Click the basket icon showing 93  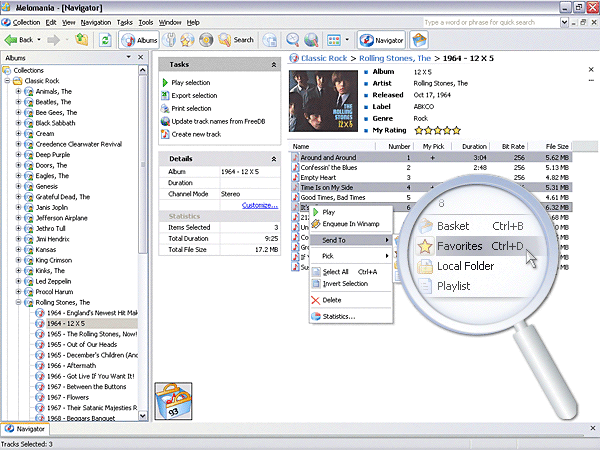[173, 401]
